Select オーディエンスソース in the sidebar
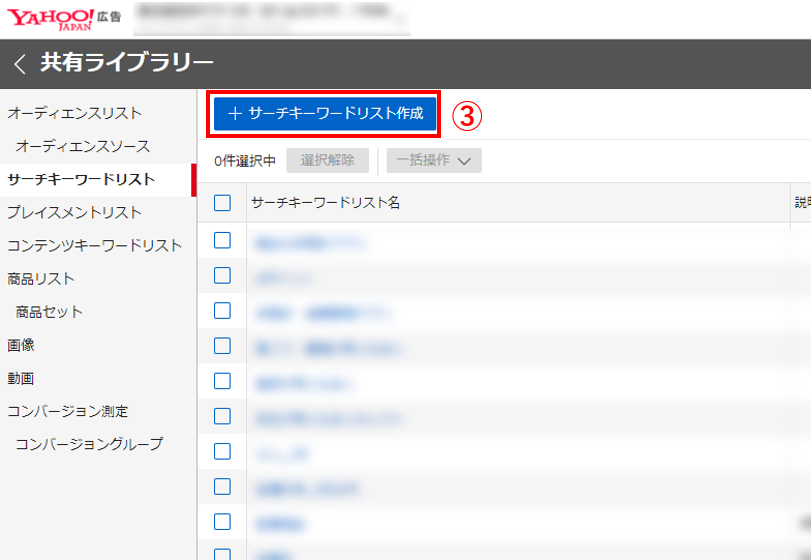This screenshot has width=811, height=560. 83,146
